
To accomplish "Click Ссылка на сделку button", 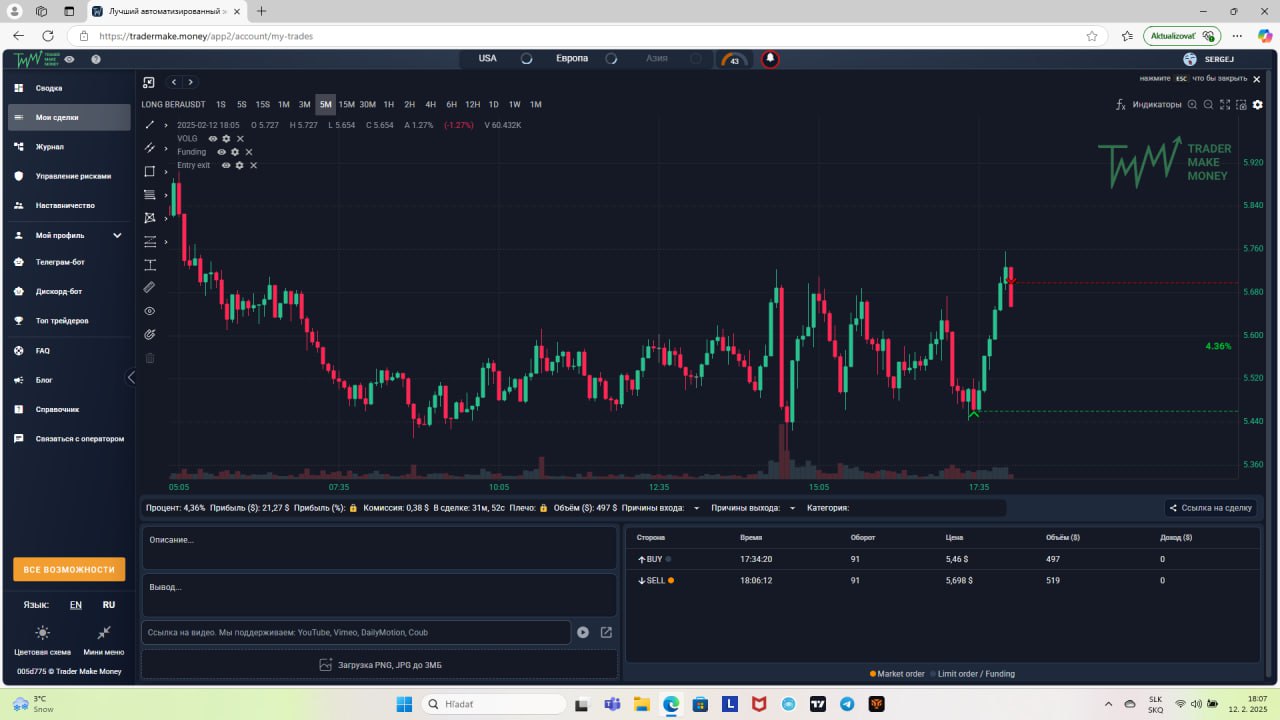I will pos(1210,508).
